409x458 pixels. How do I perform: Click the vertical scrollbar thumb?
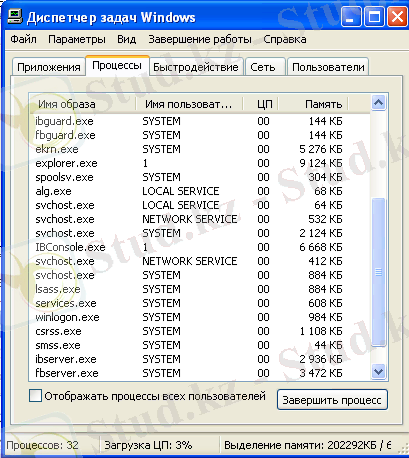pos(378,272)
